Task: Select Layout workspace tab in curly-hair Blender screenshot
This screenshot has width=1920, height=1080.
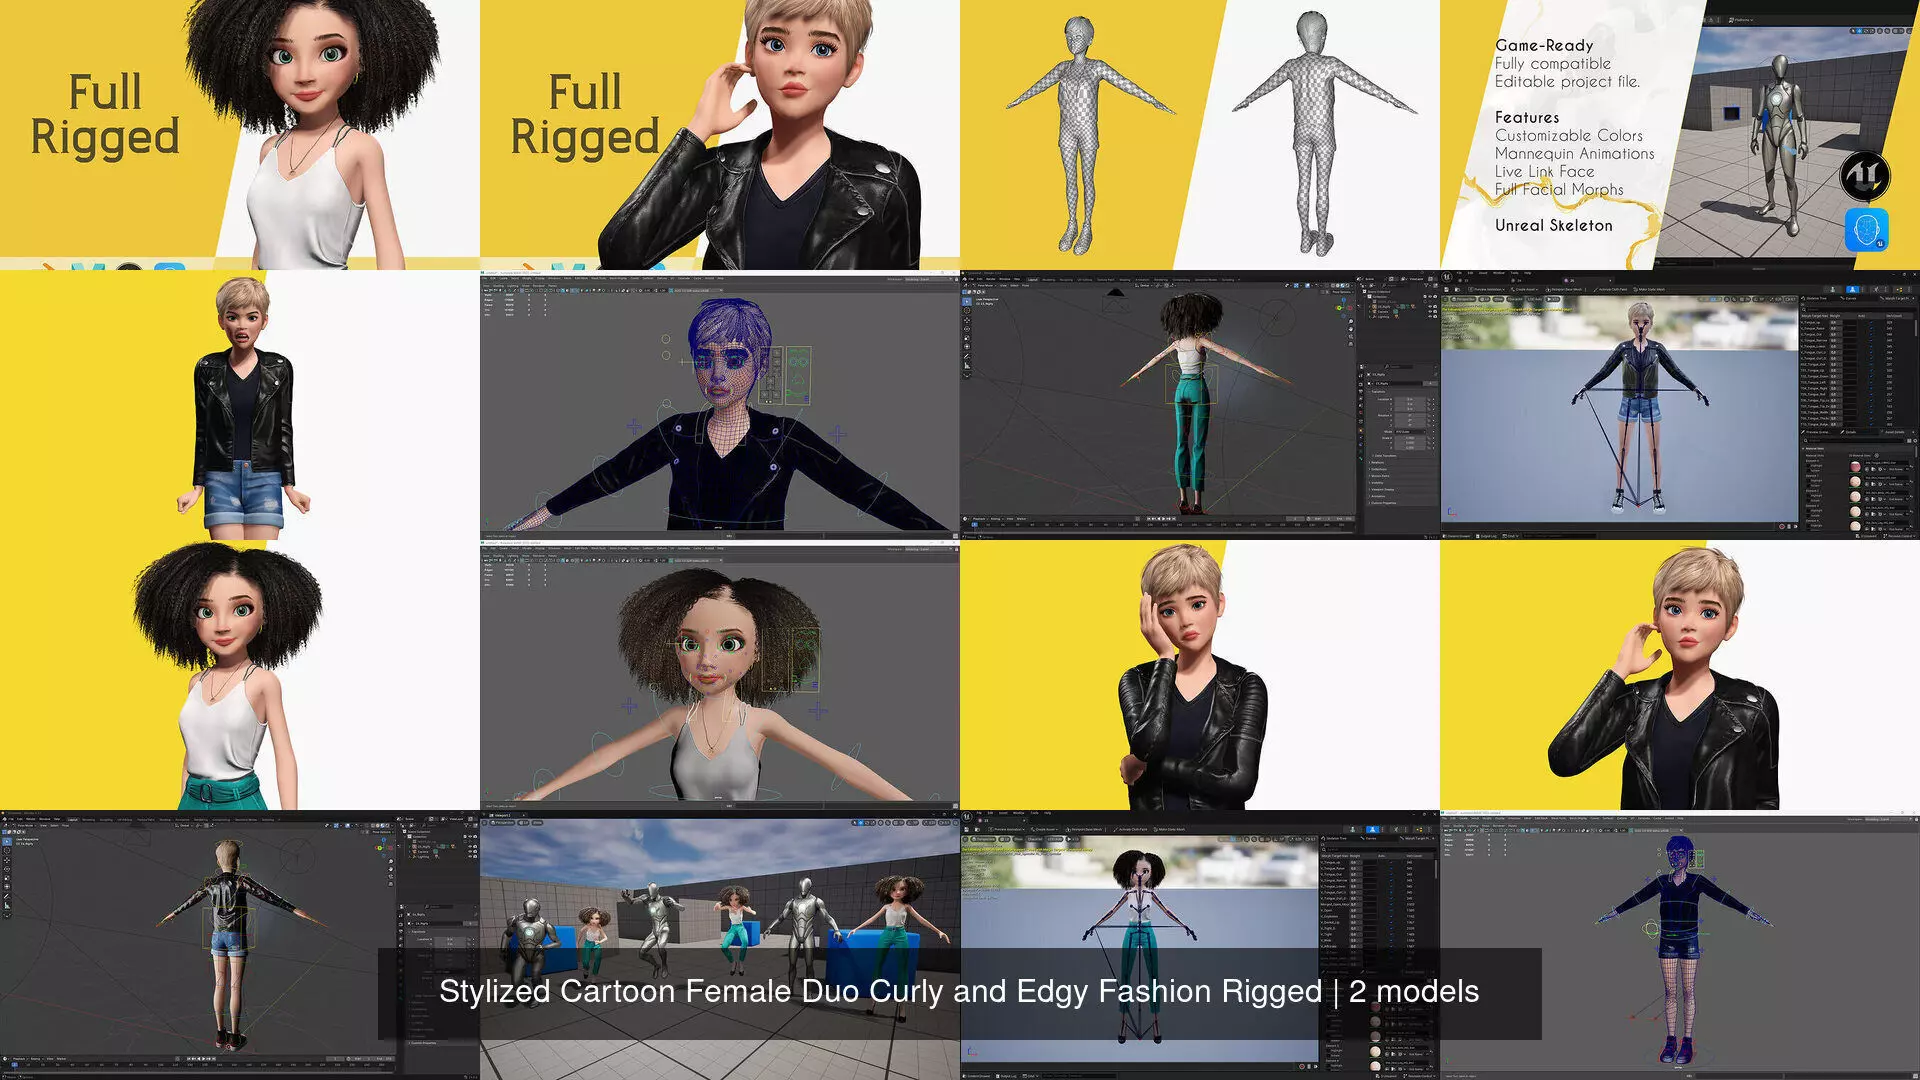Action: (x=1032, y=279)
